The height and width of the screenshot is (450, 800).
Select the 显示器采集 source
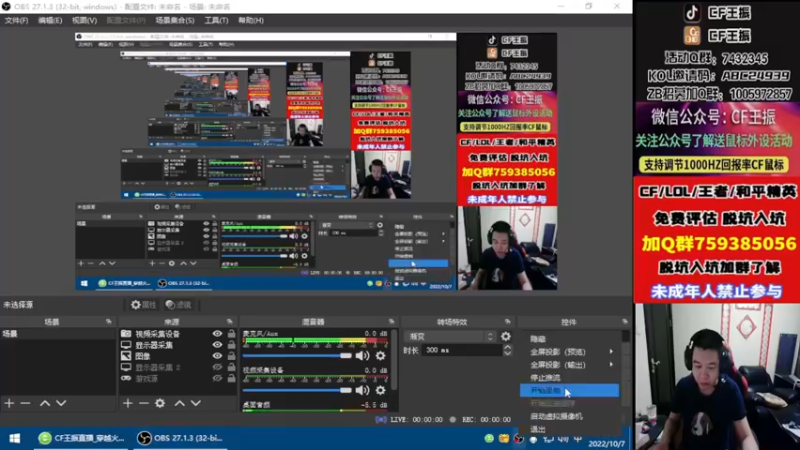click(x=154, y=345)
